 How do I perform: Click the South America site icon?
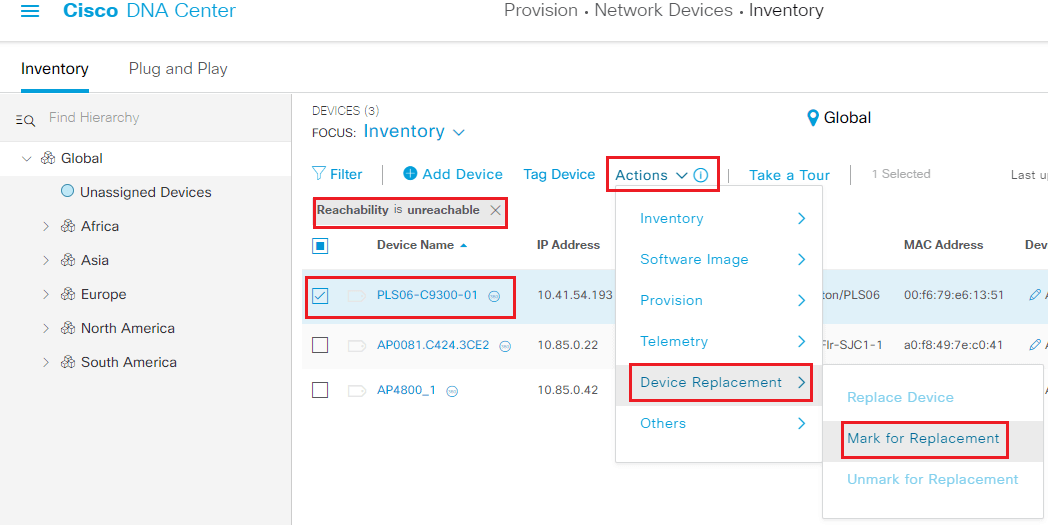(x=68, y=362)
